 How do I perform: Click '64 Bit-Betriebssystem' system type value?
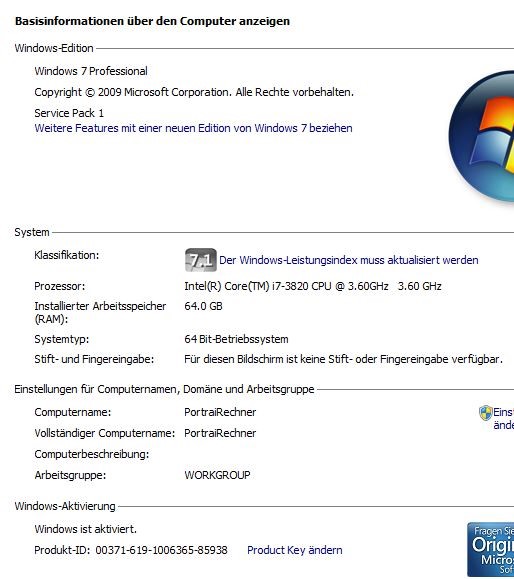click(x=236, y=339)
